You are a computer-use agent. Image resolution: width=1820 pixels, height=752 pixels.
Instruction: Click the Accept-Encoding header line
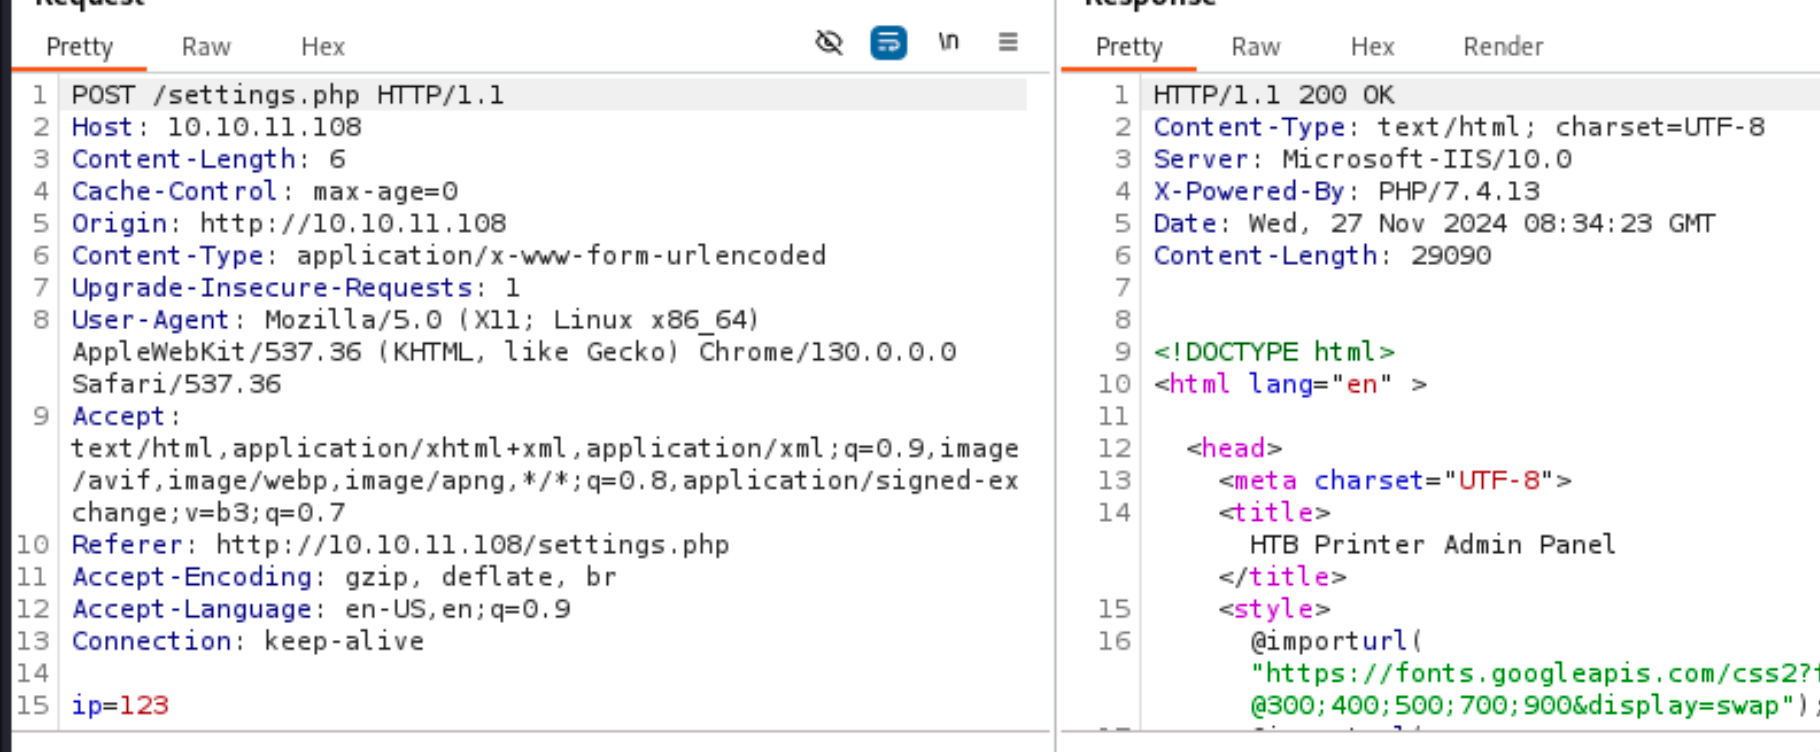tap(344, 576)
